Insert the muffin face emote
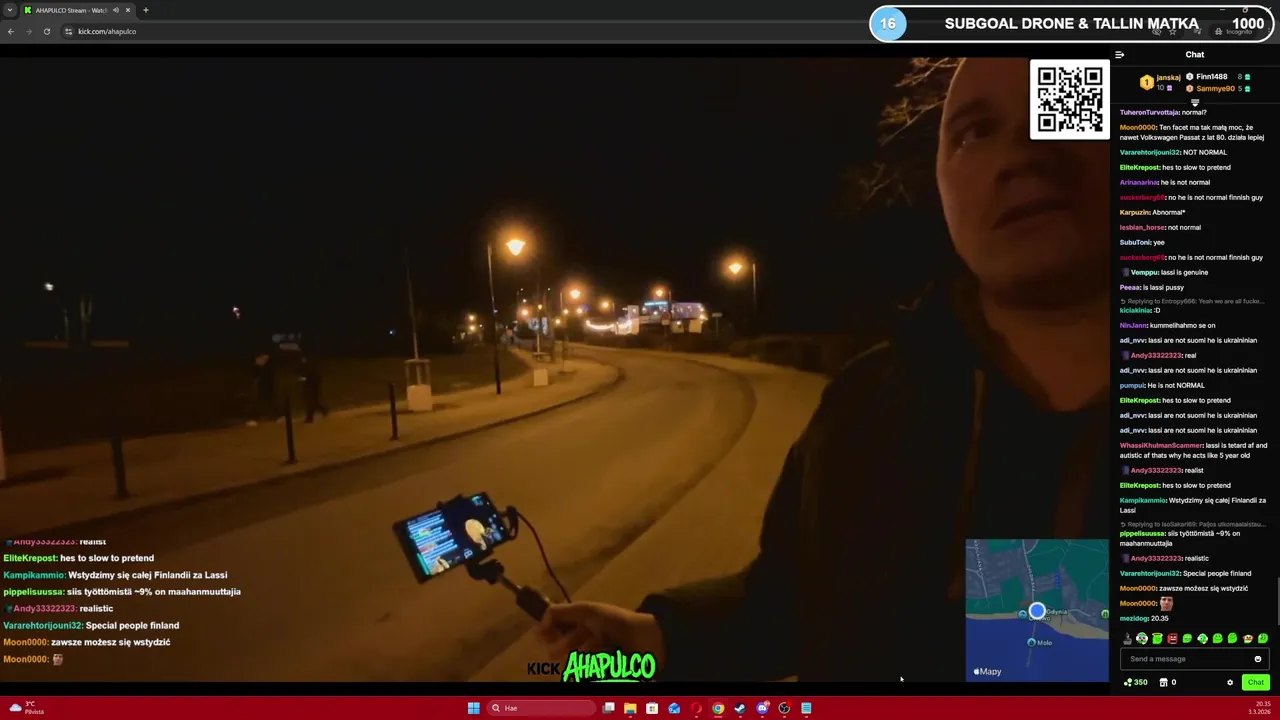The image size is (1280, 720). tap(1248, 638)
